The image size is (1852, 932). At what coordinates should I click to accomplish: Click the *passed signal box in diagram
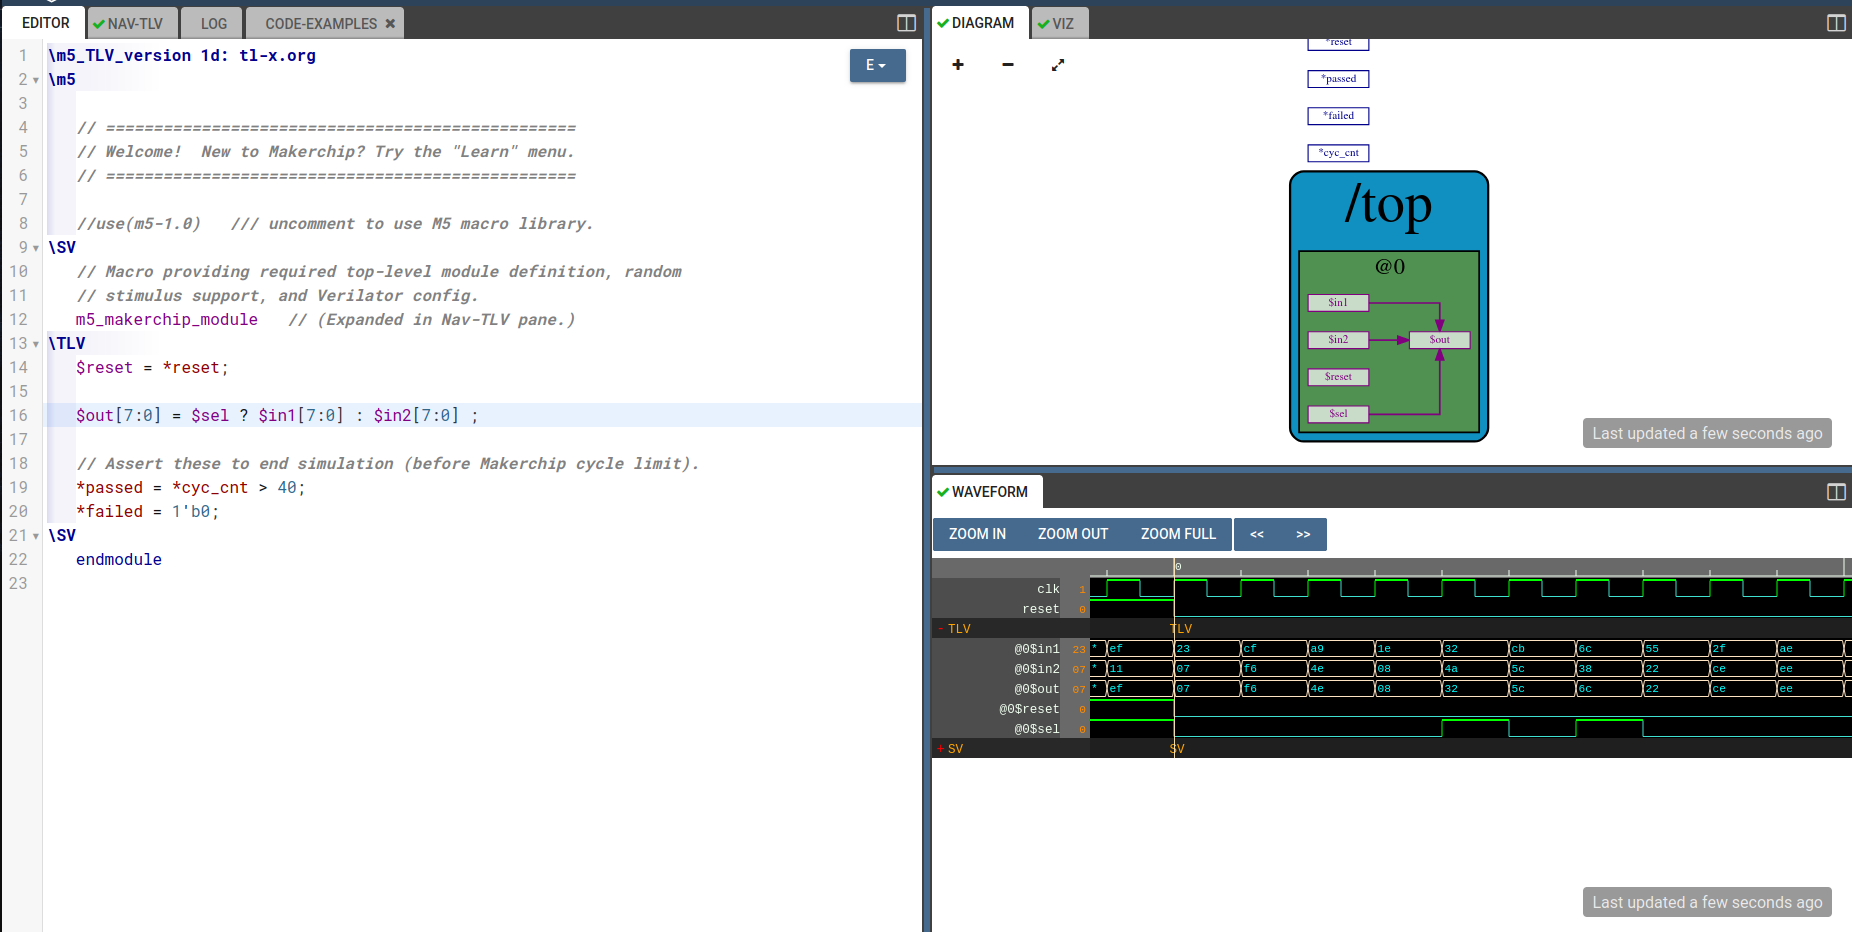(1338, 79)
